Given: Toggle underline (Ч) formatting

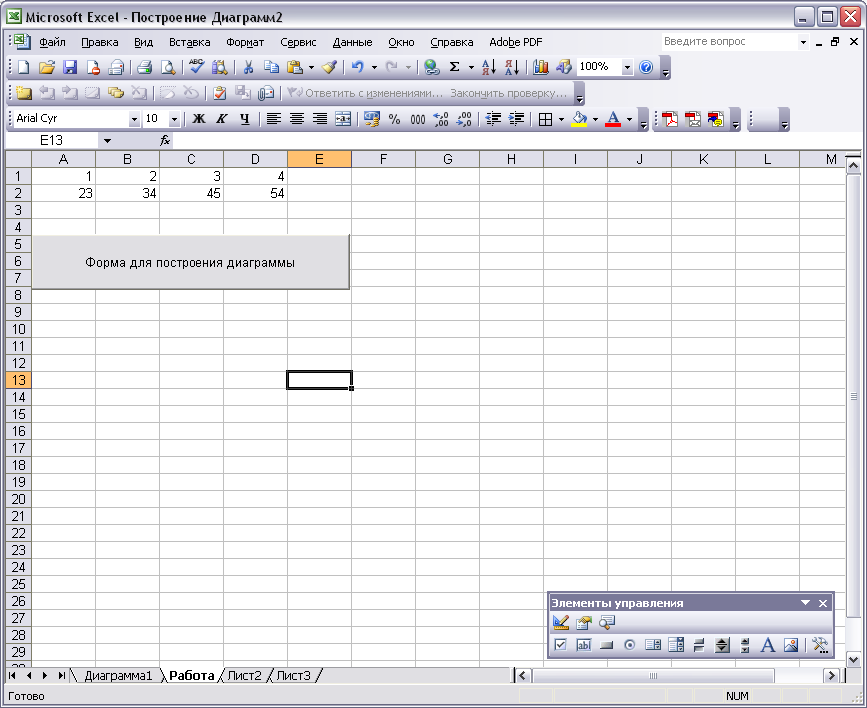Looking at the screenshot, I should (245, 119).
